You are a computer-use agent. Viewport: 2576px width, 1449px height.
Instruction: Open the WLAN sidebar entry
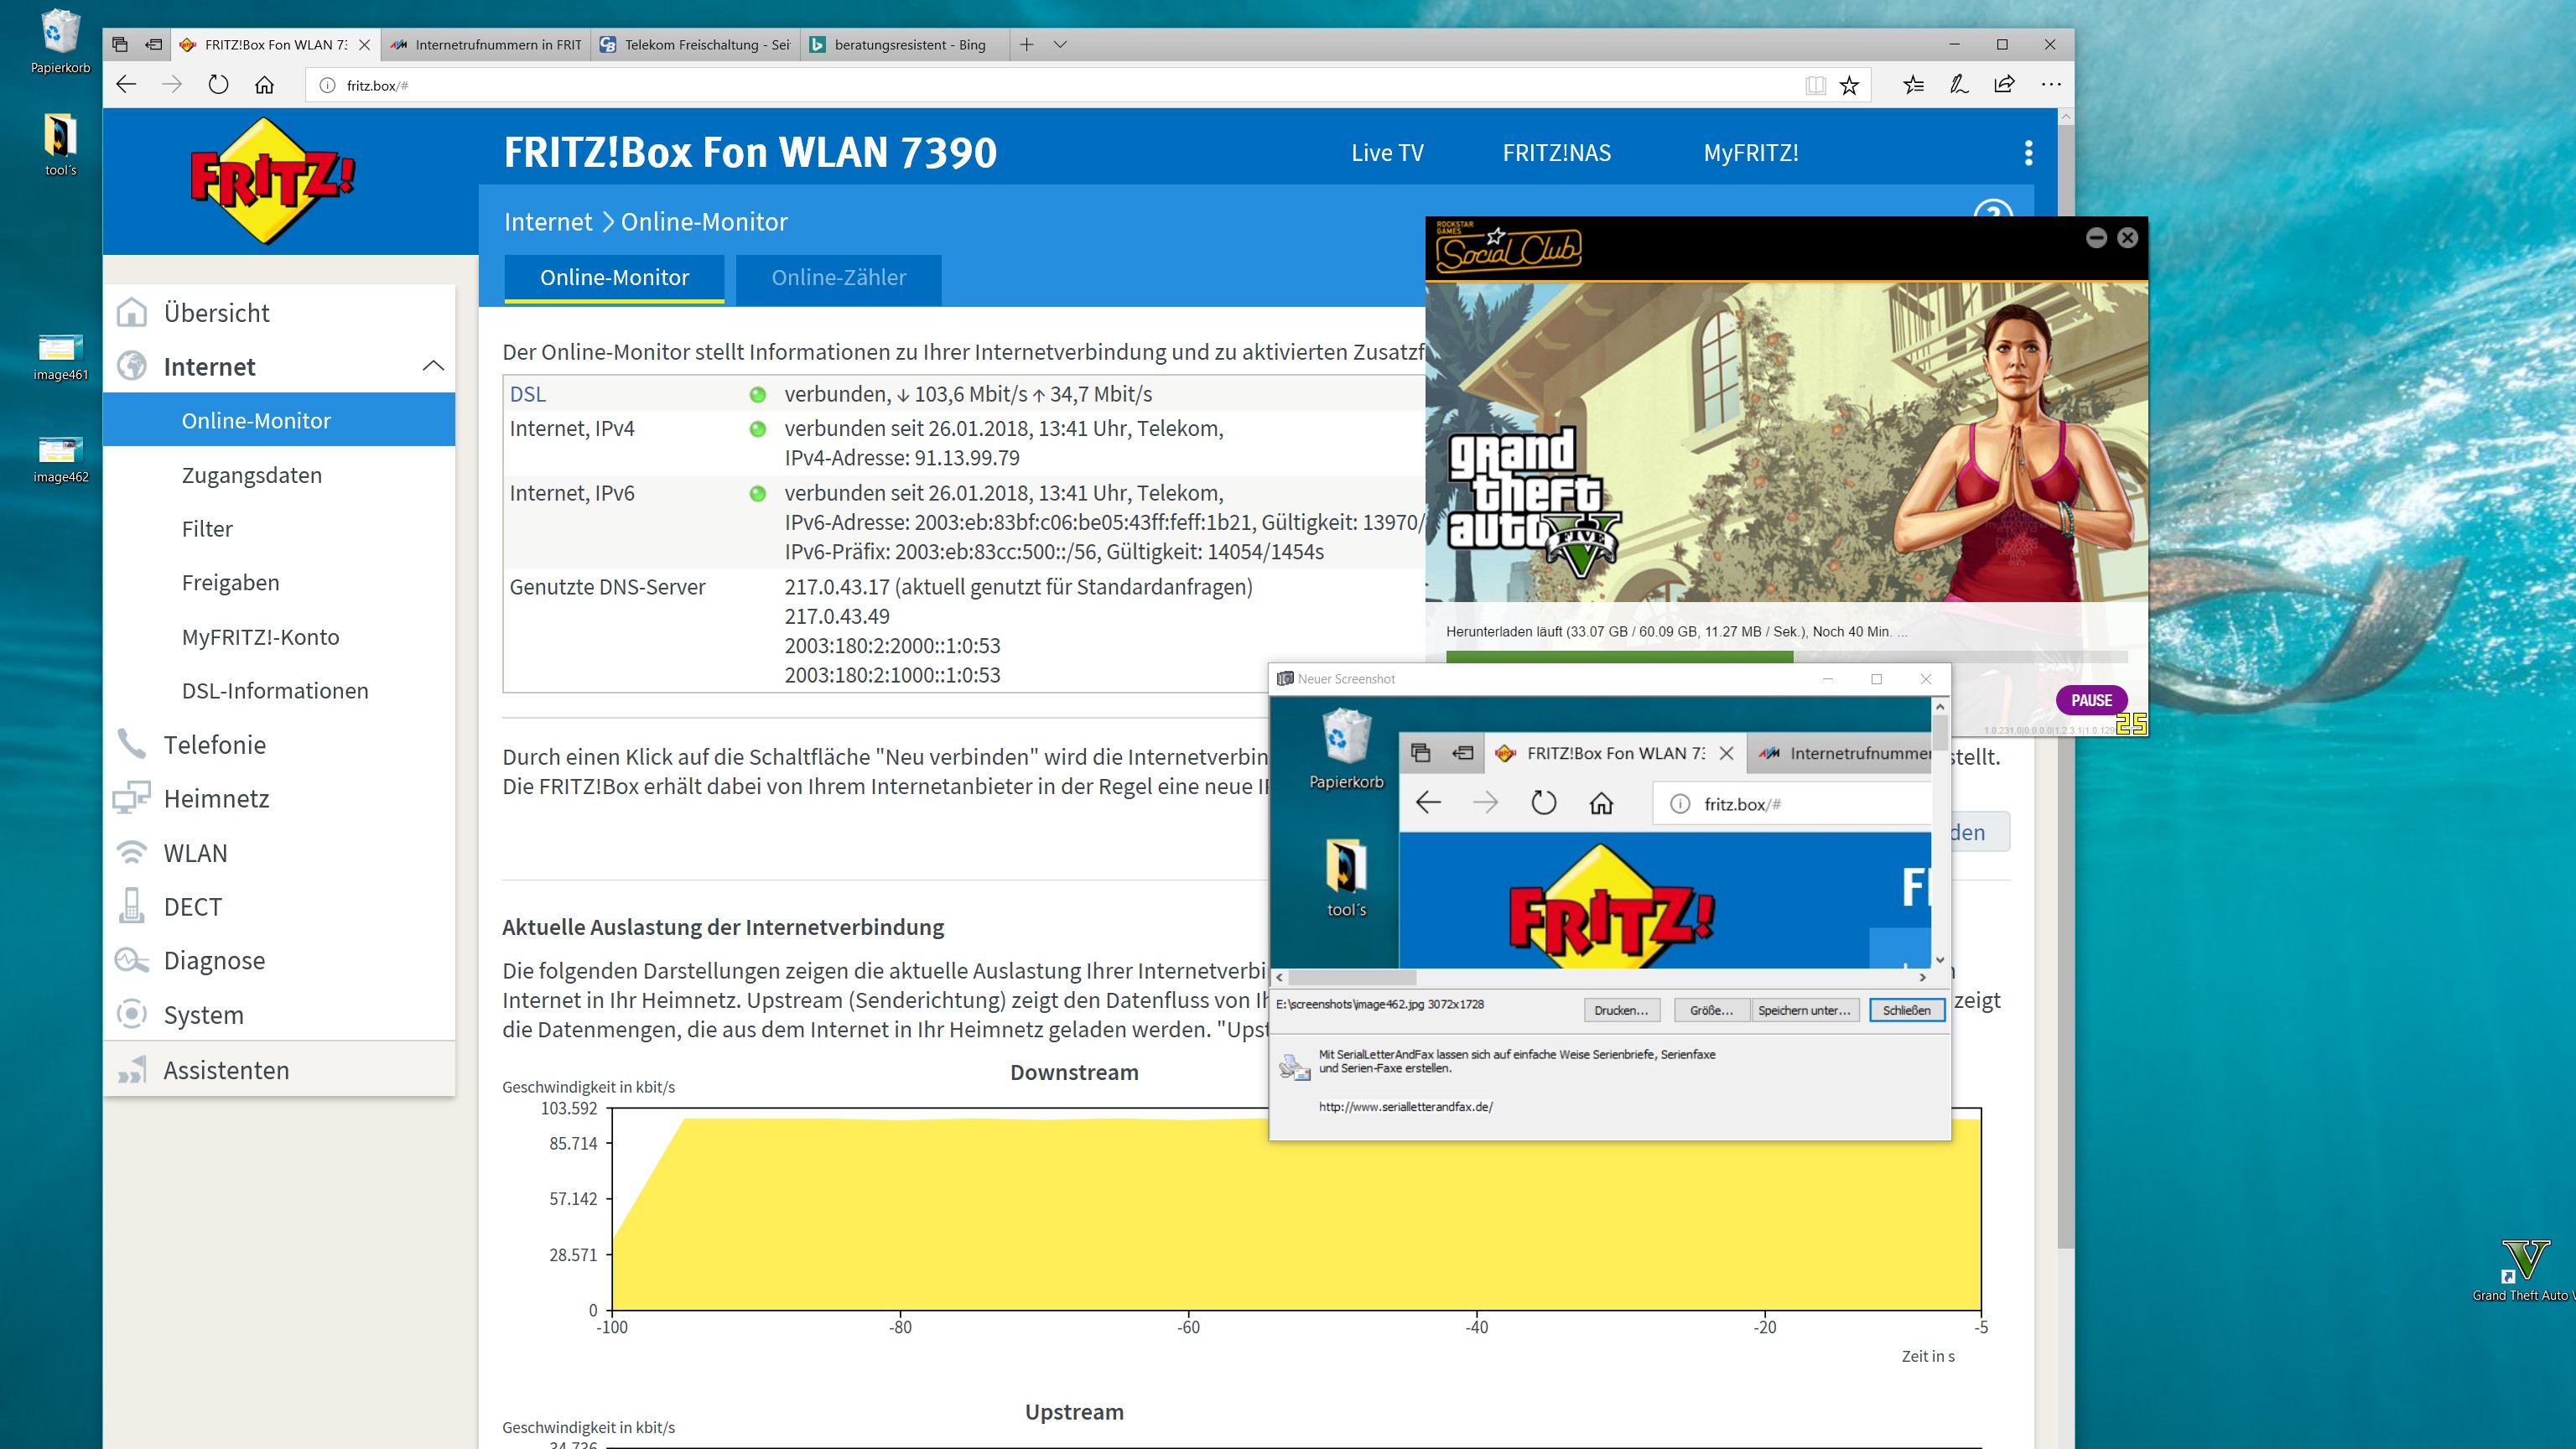pyautogui.click(x=195, y=853)
